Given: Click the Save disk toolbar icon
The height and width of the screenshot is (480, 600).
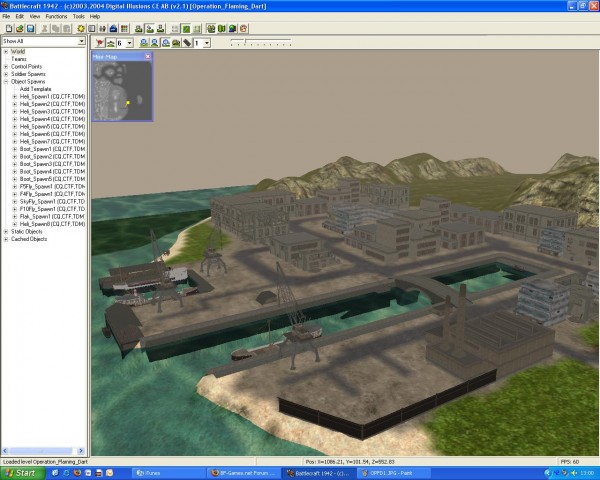Looking at the screenshot, I should [30, 29].
